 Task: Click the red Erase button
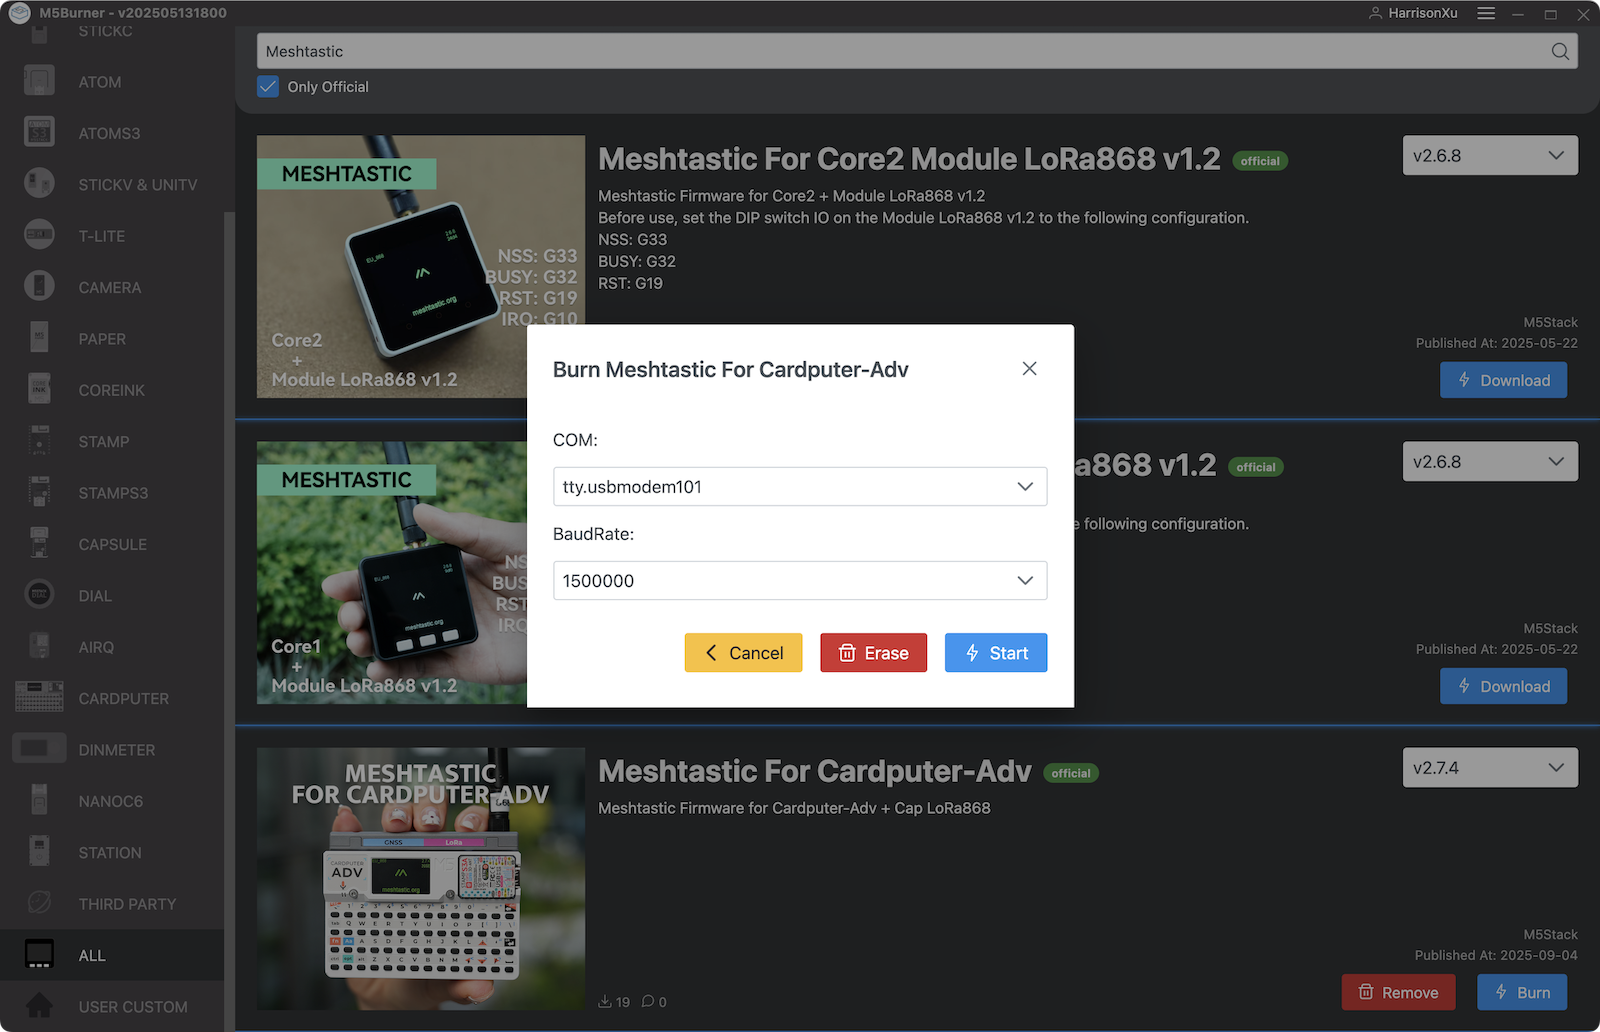[x=873, y=653]
